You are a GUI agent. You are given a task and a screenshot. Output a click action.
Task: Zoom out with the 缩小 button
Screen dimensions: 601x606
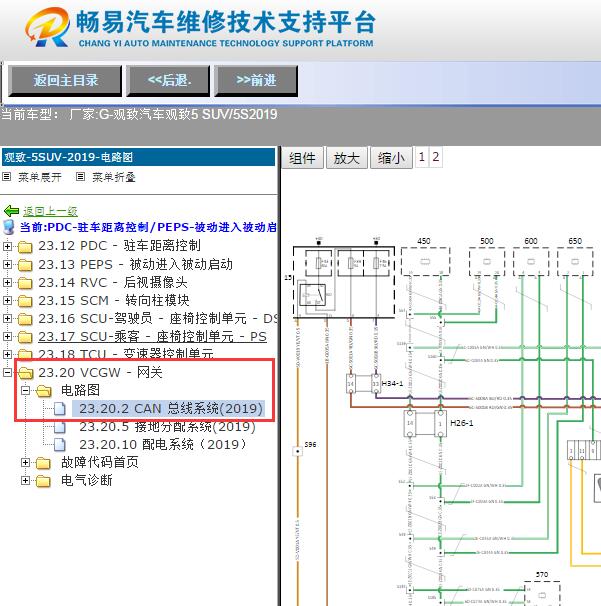[391, 158]
